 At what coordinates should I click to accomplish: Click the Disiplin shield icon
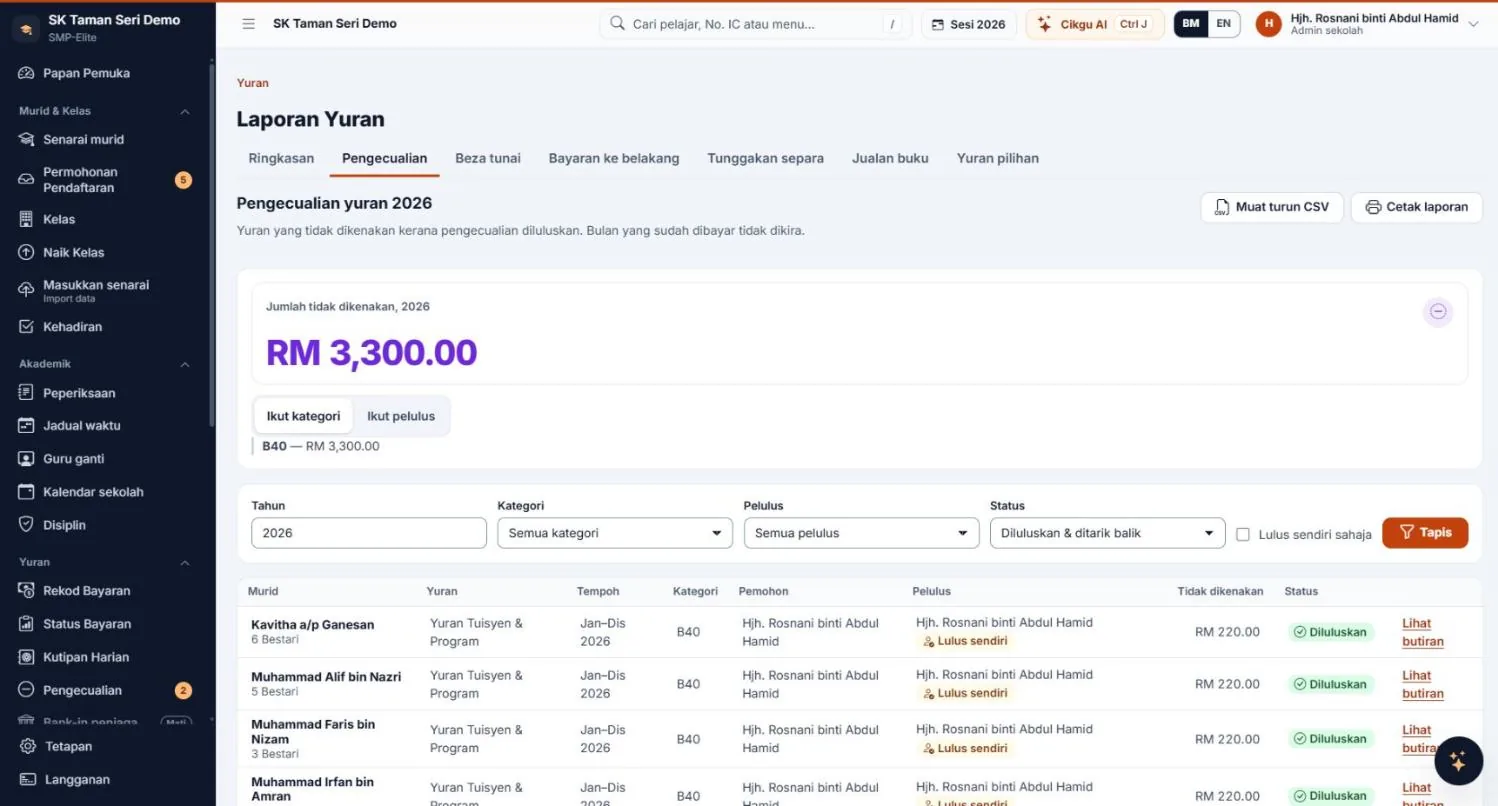[27, 525]
